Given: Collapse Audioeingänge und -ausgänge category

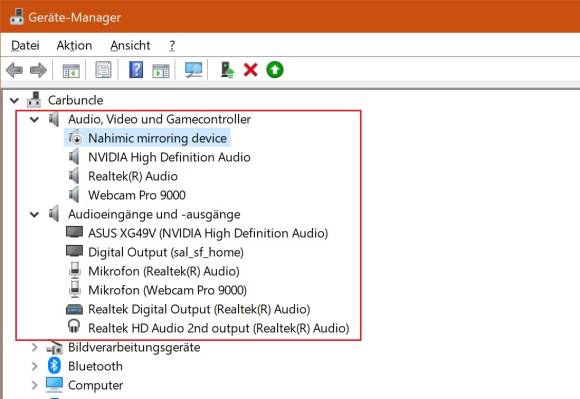Looking at the screenshot, I should point(34,214).
